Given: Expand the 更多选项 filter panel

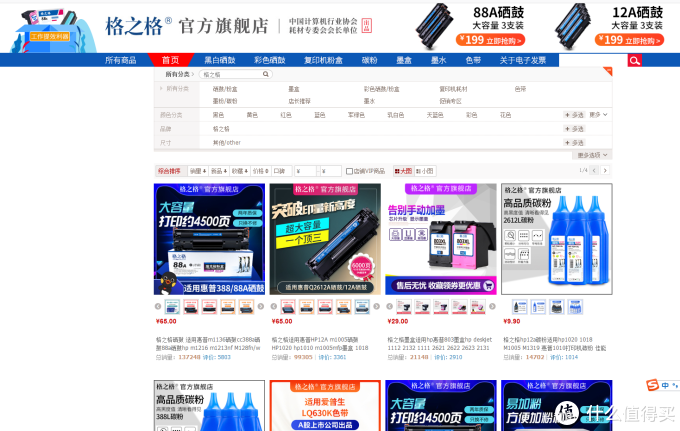Looking at the screenshot, I should (x=592, y=155).
